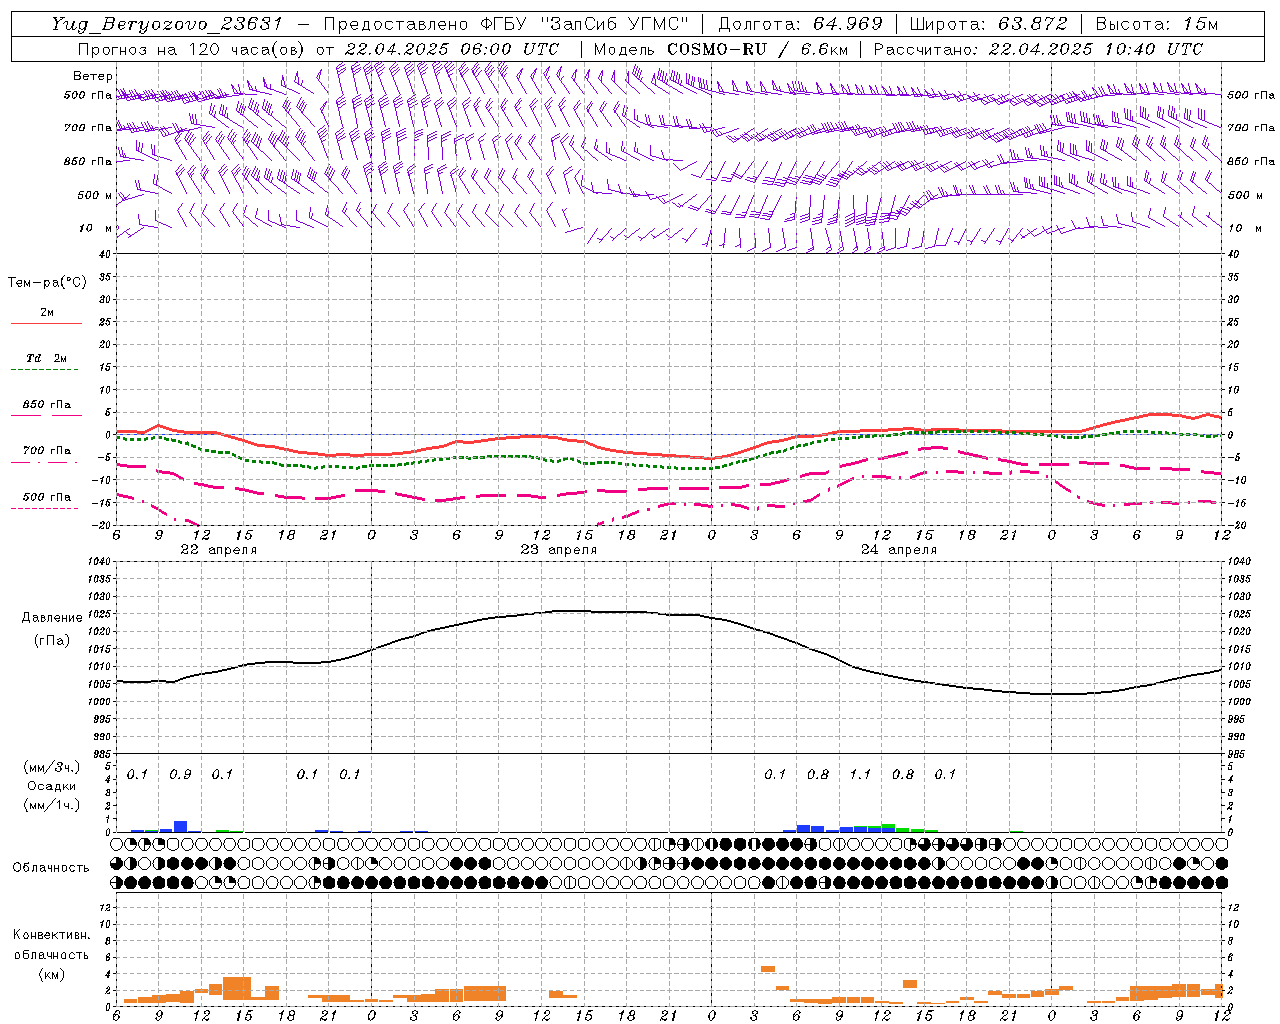
Task: Click the '(мм/1ч.)' precipitation unit label
Action: click(51, 805)
